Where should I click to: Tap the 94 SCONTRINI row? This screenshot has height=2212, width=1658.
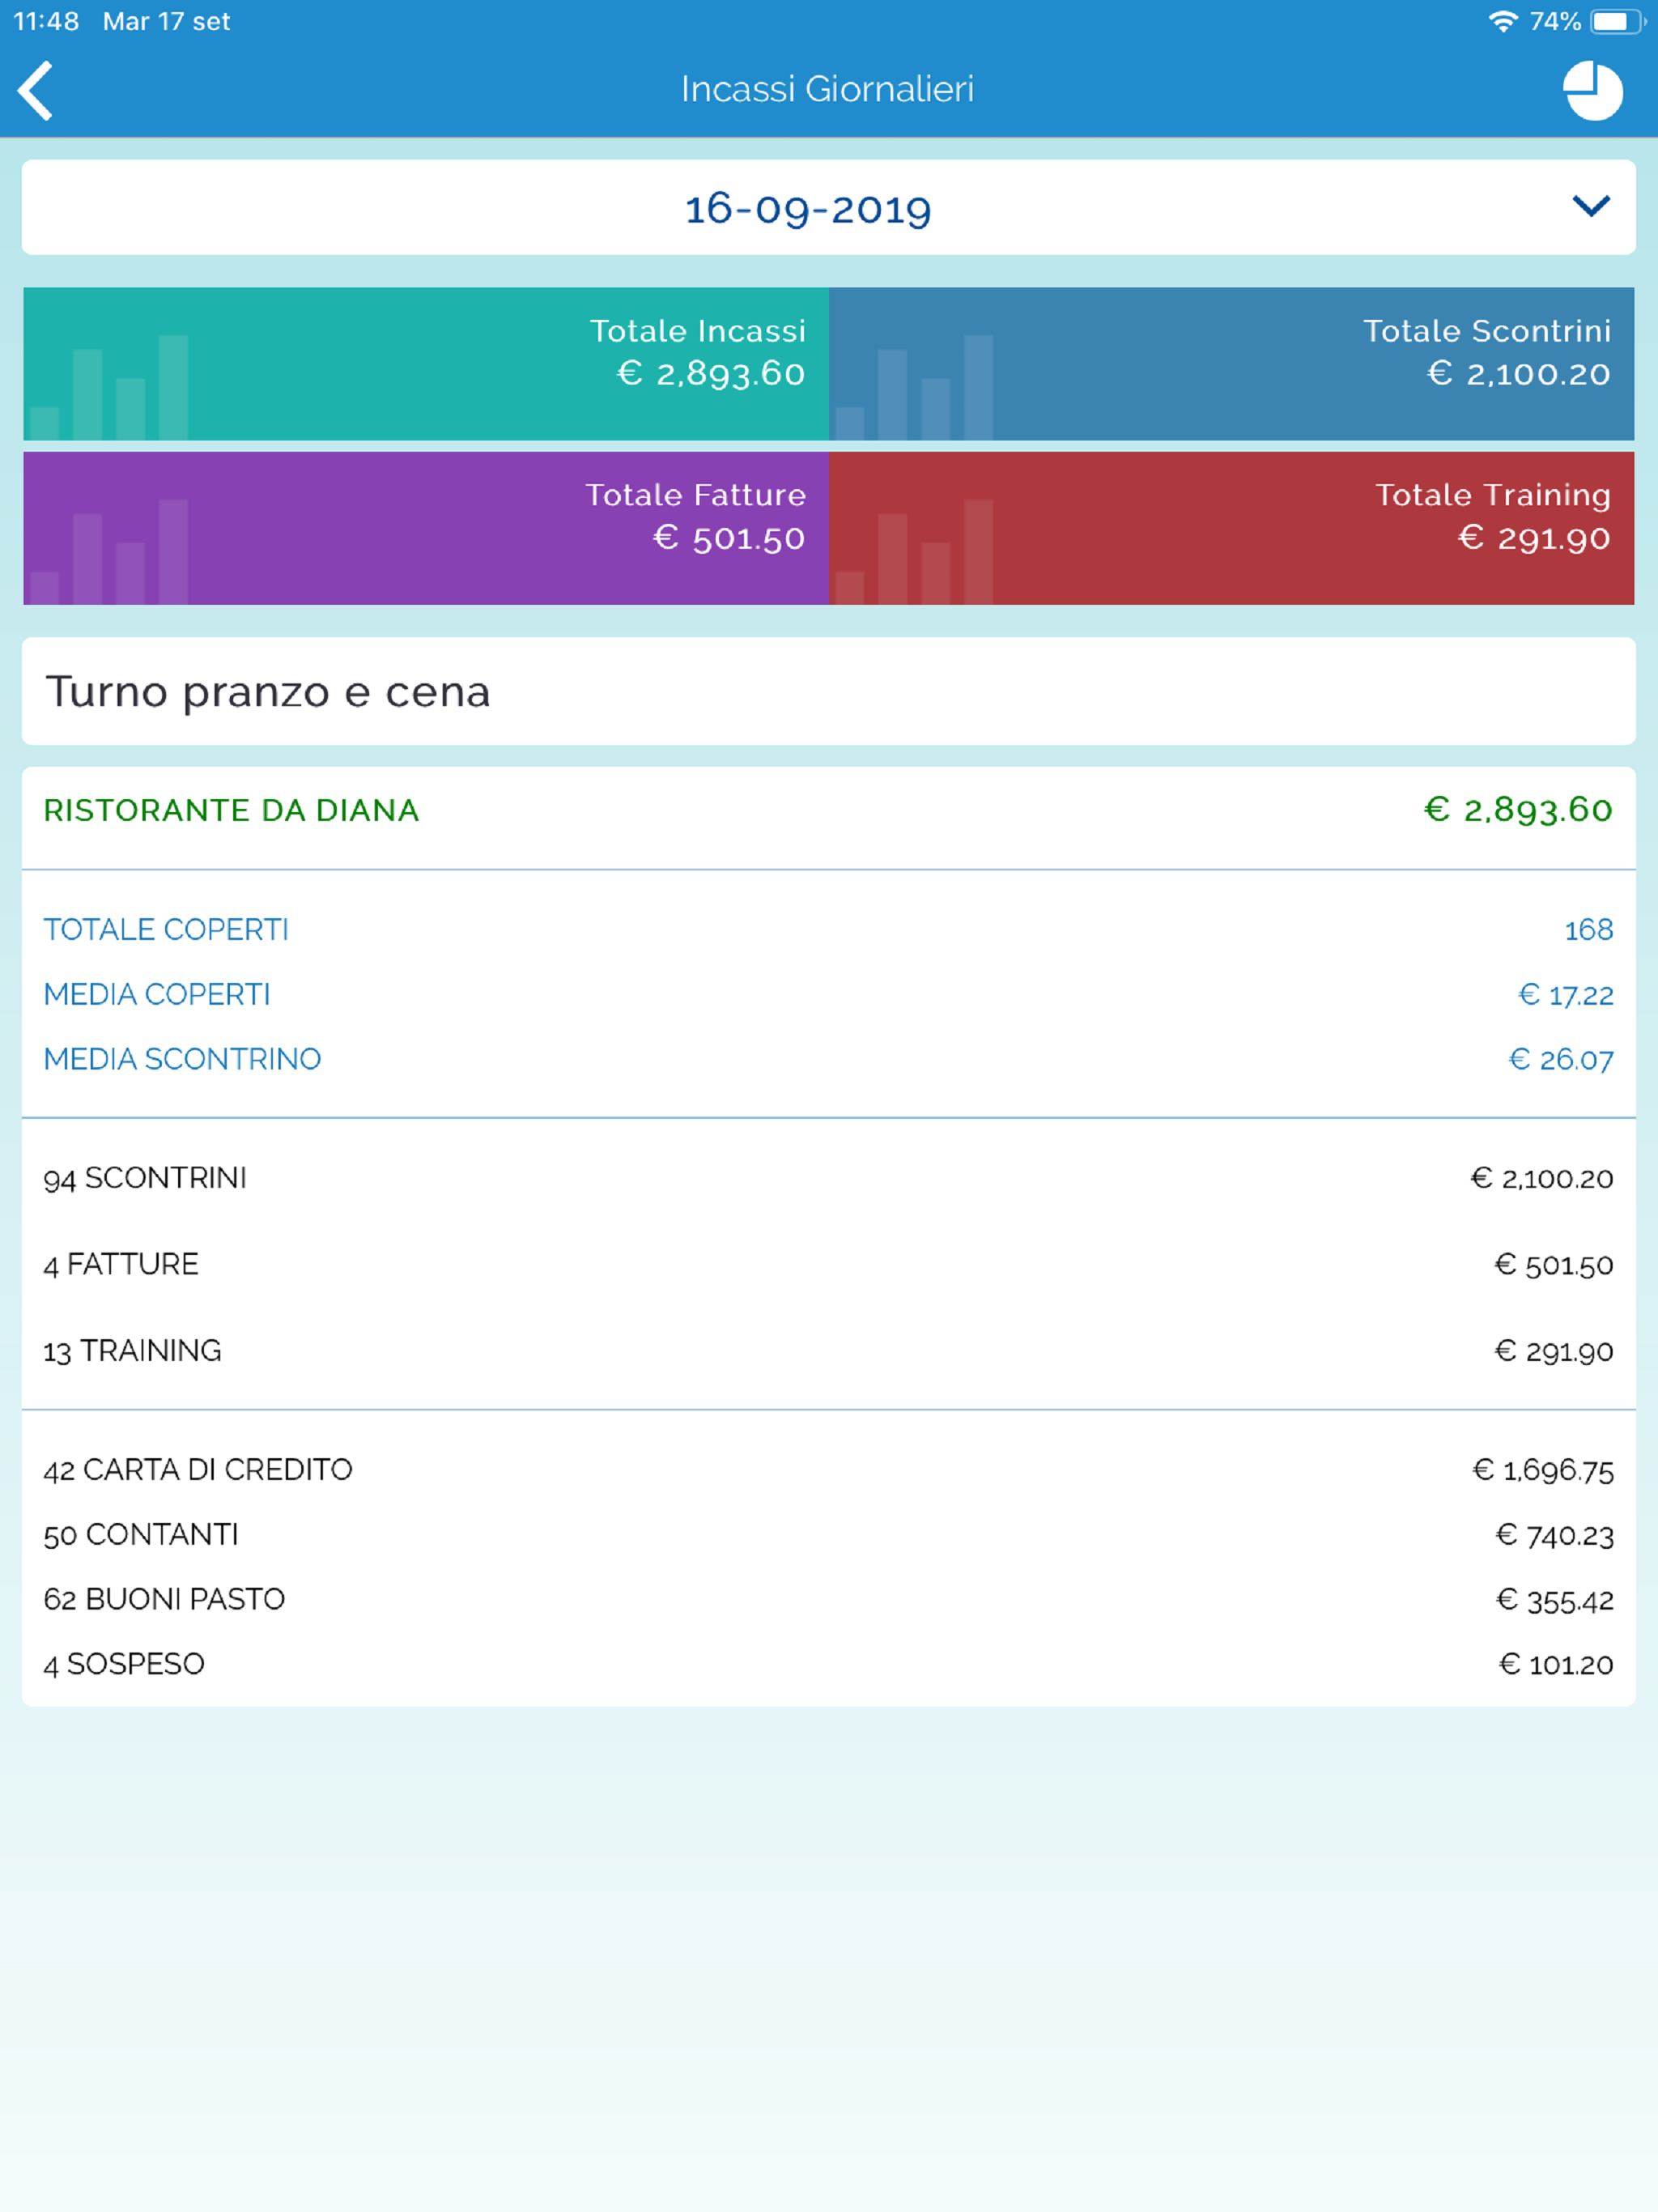[x=829, y=1178]
